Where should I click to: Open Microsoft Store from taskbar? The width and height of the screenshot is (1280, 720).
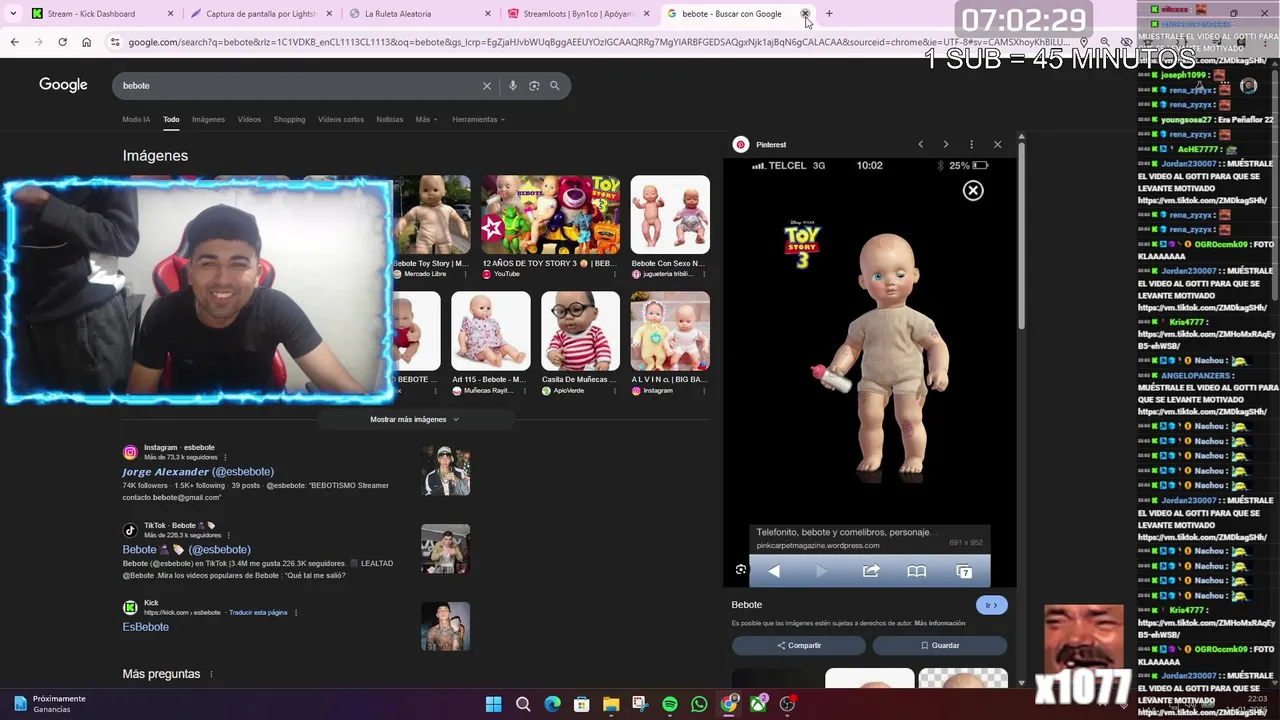(581, 704)
